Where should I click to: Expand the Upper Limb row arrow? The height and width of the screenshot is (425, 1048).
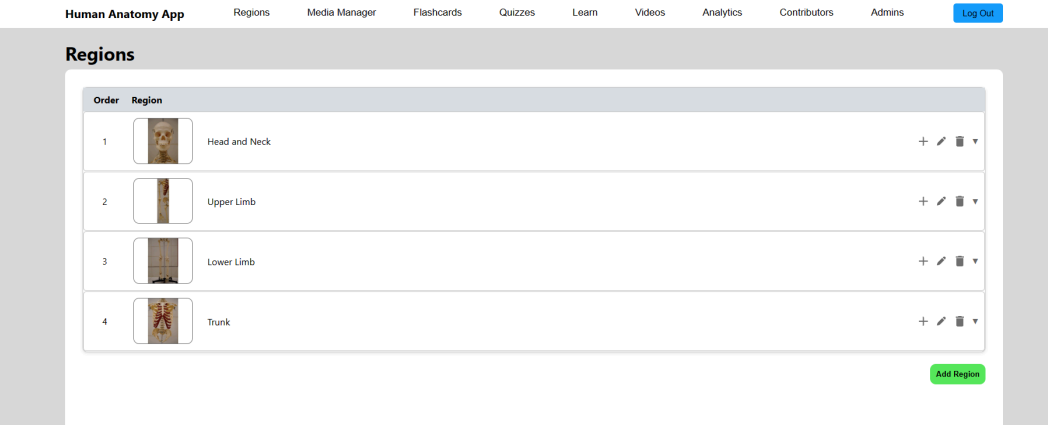(975, 201)
